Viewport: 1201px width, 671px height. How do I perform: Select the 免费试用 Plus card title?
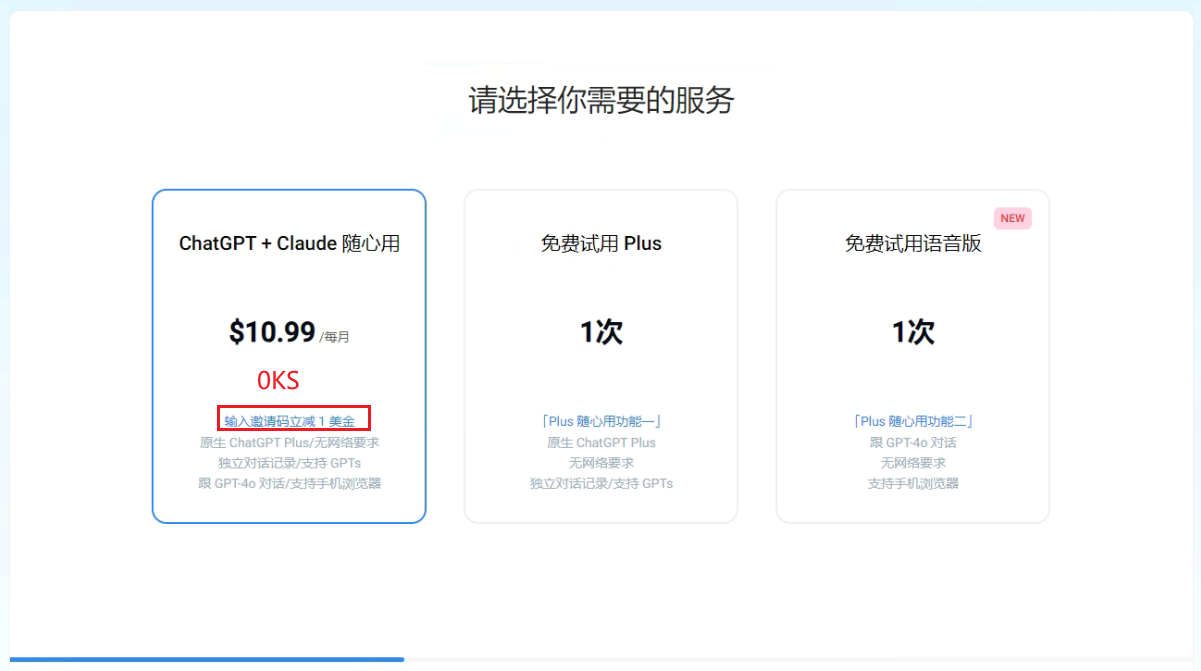coord(601,244)
